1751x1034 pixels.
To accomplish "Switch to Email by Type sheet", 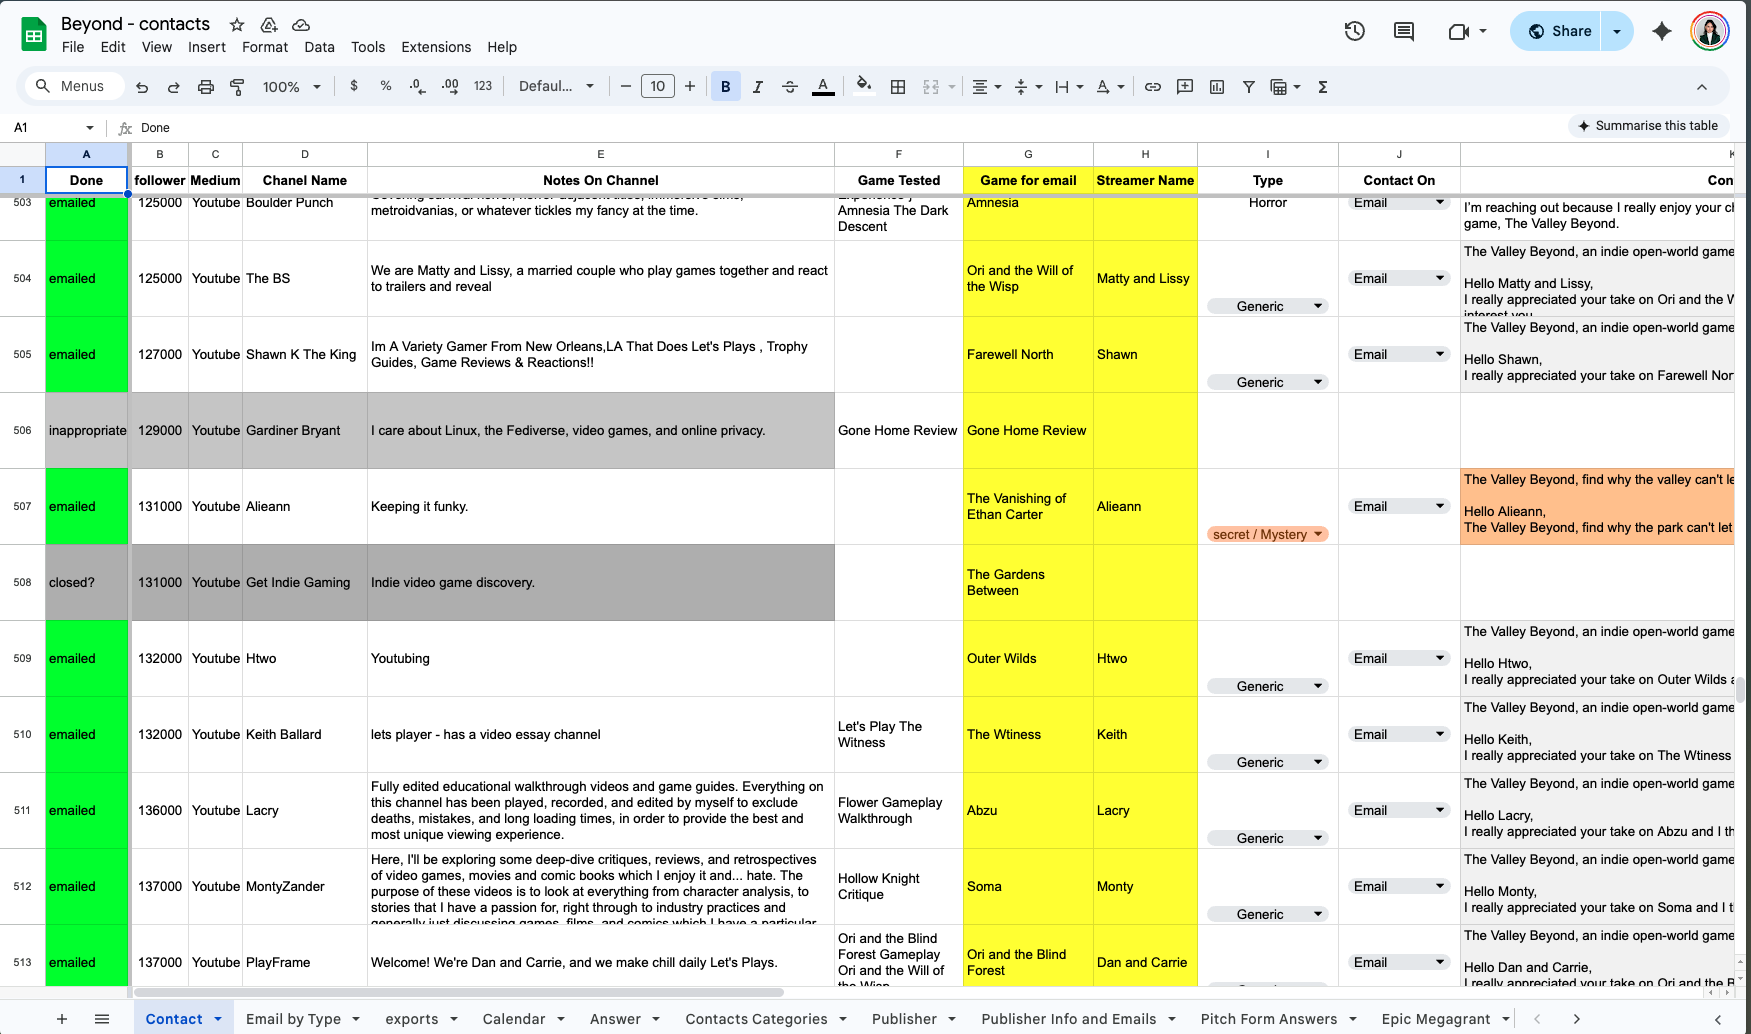I will point(293,1019).
